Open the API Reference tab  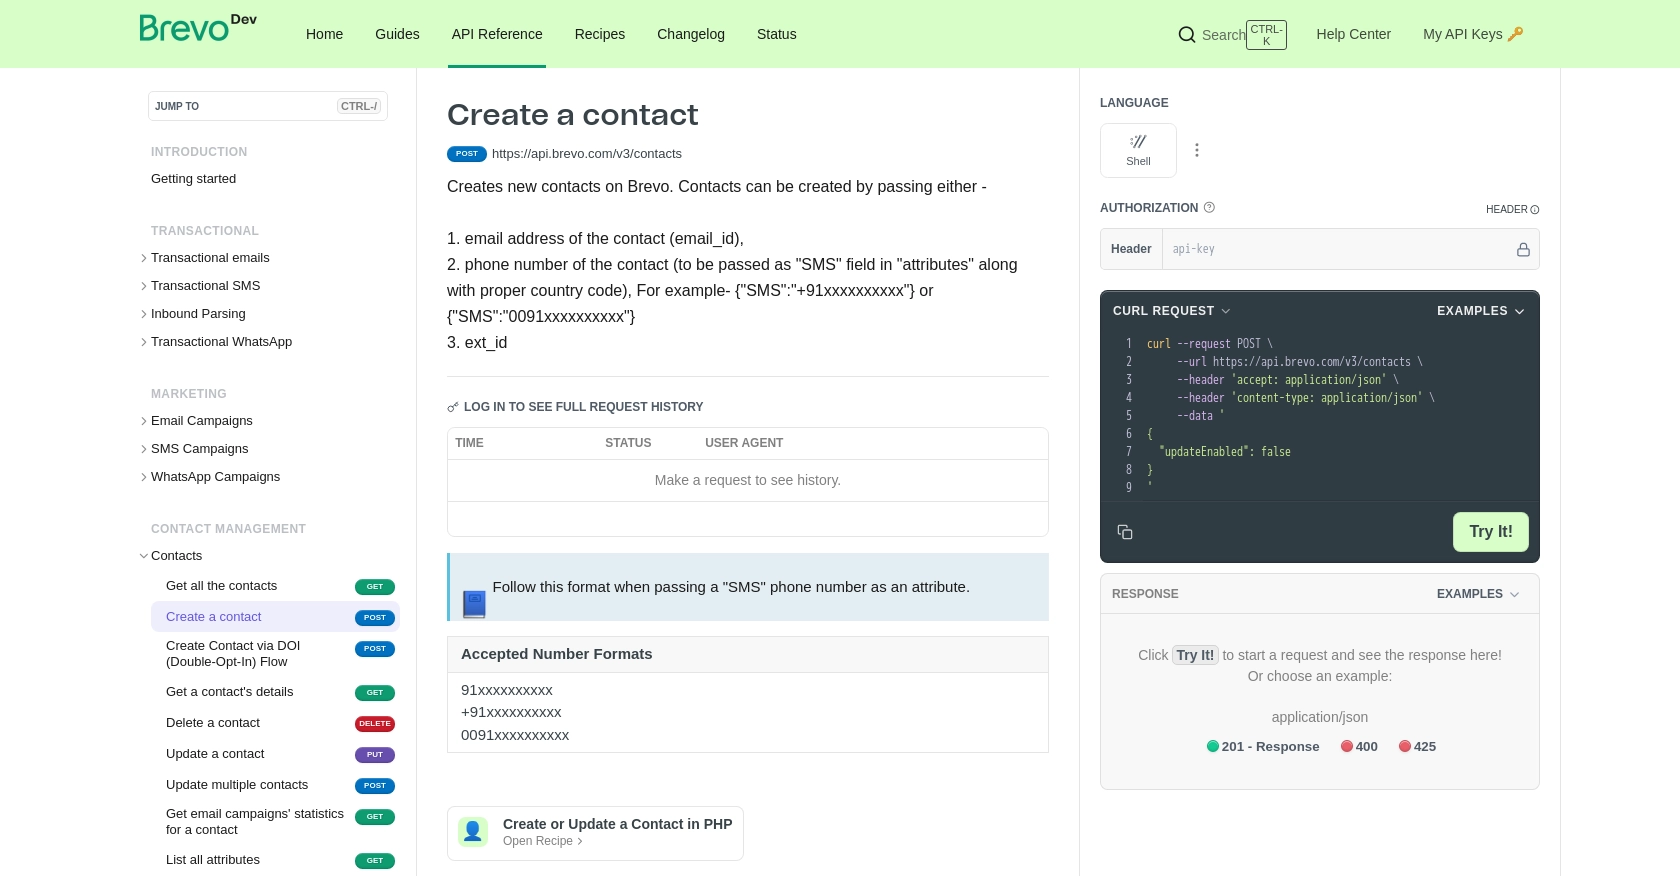pyautogui.click(x=497, y=34)
